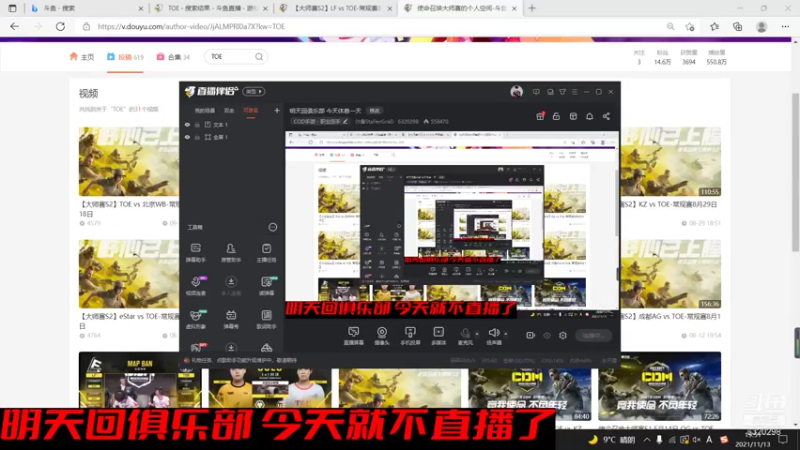Click the record video icon in streaming bar
The width and height of the screenshot is (800, 450).
[531, 335]
